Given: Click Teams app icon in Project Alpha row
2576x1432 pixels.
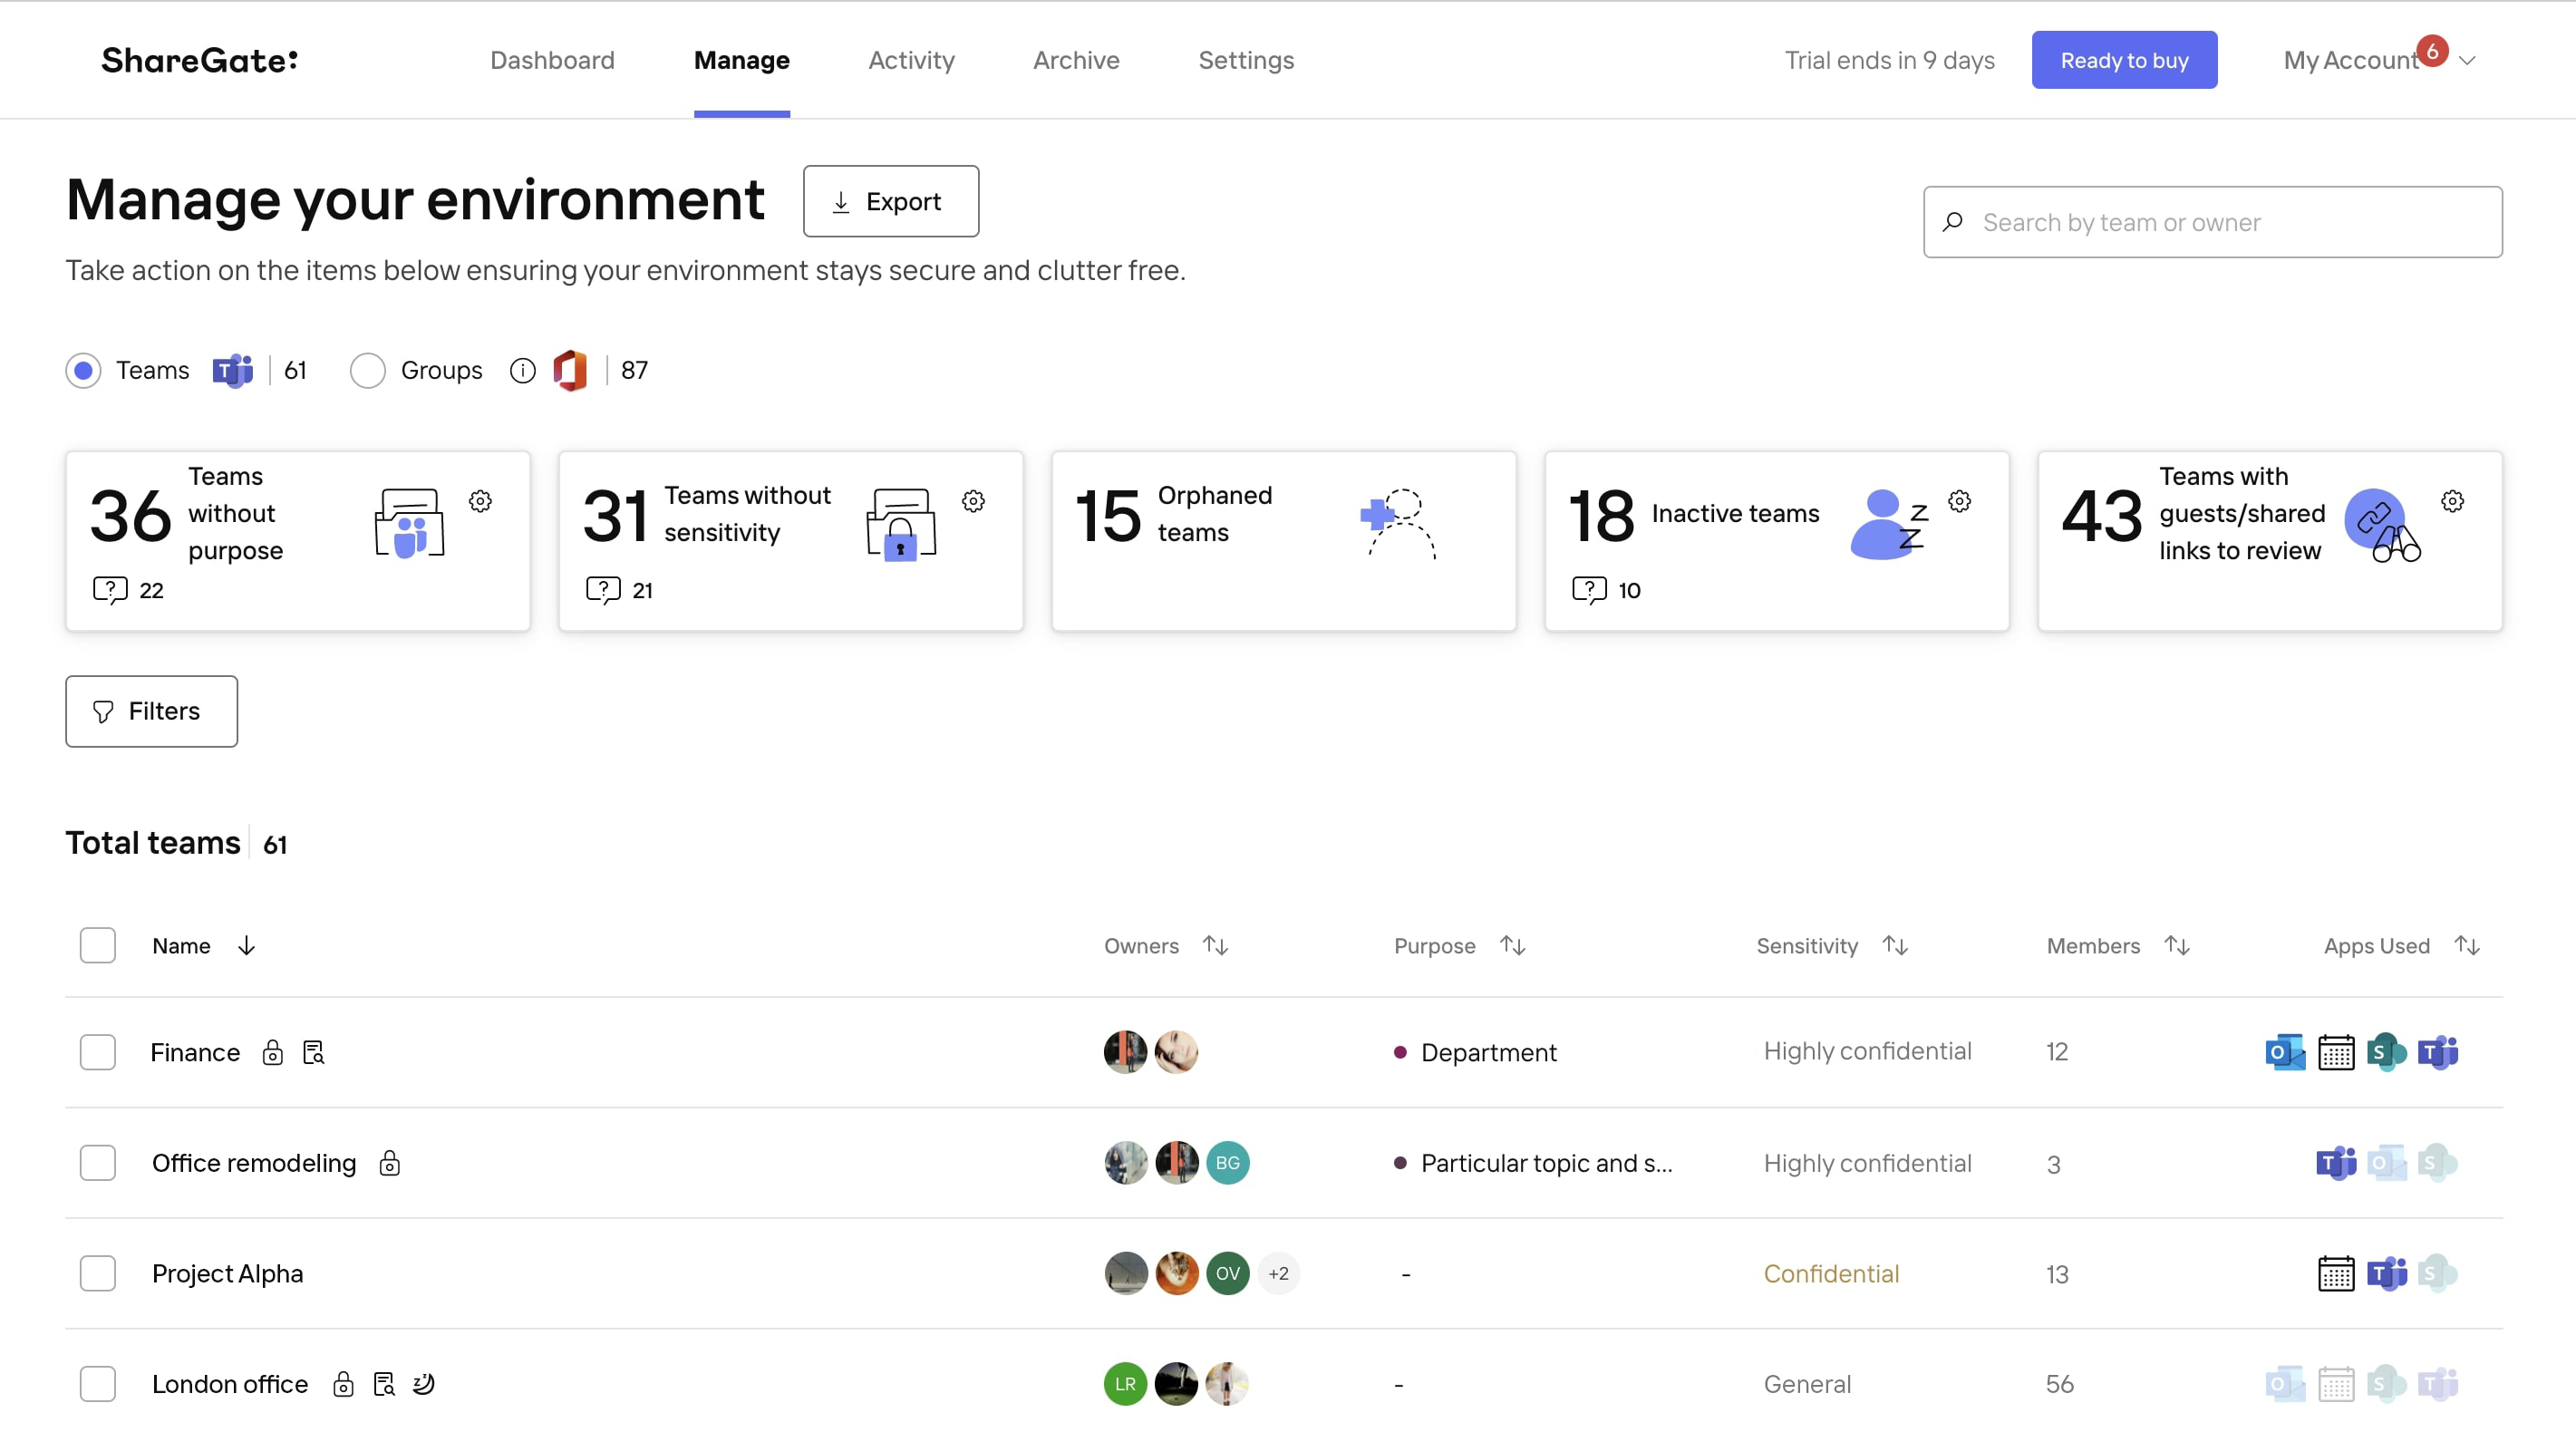Looking at the screenshot, I should tap(2386, 1274).
